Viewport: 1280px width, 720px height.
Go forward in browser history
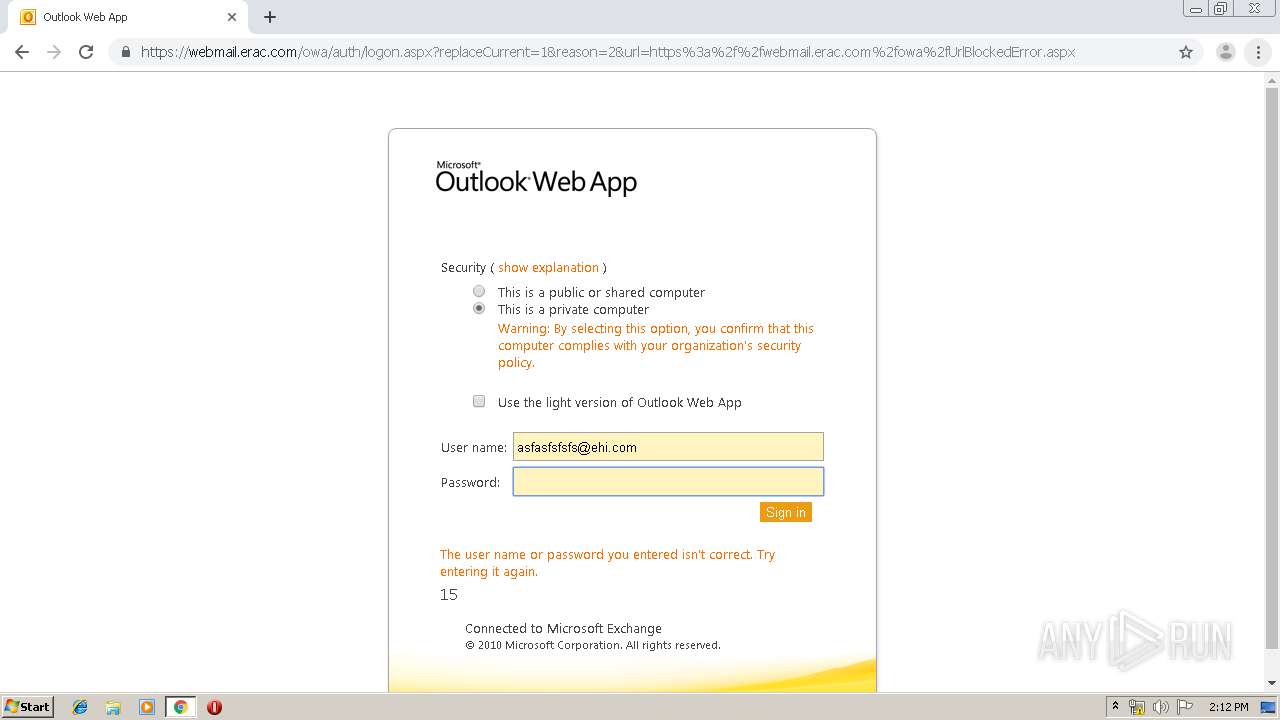point(54,52)
